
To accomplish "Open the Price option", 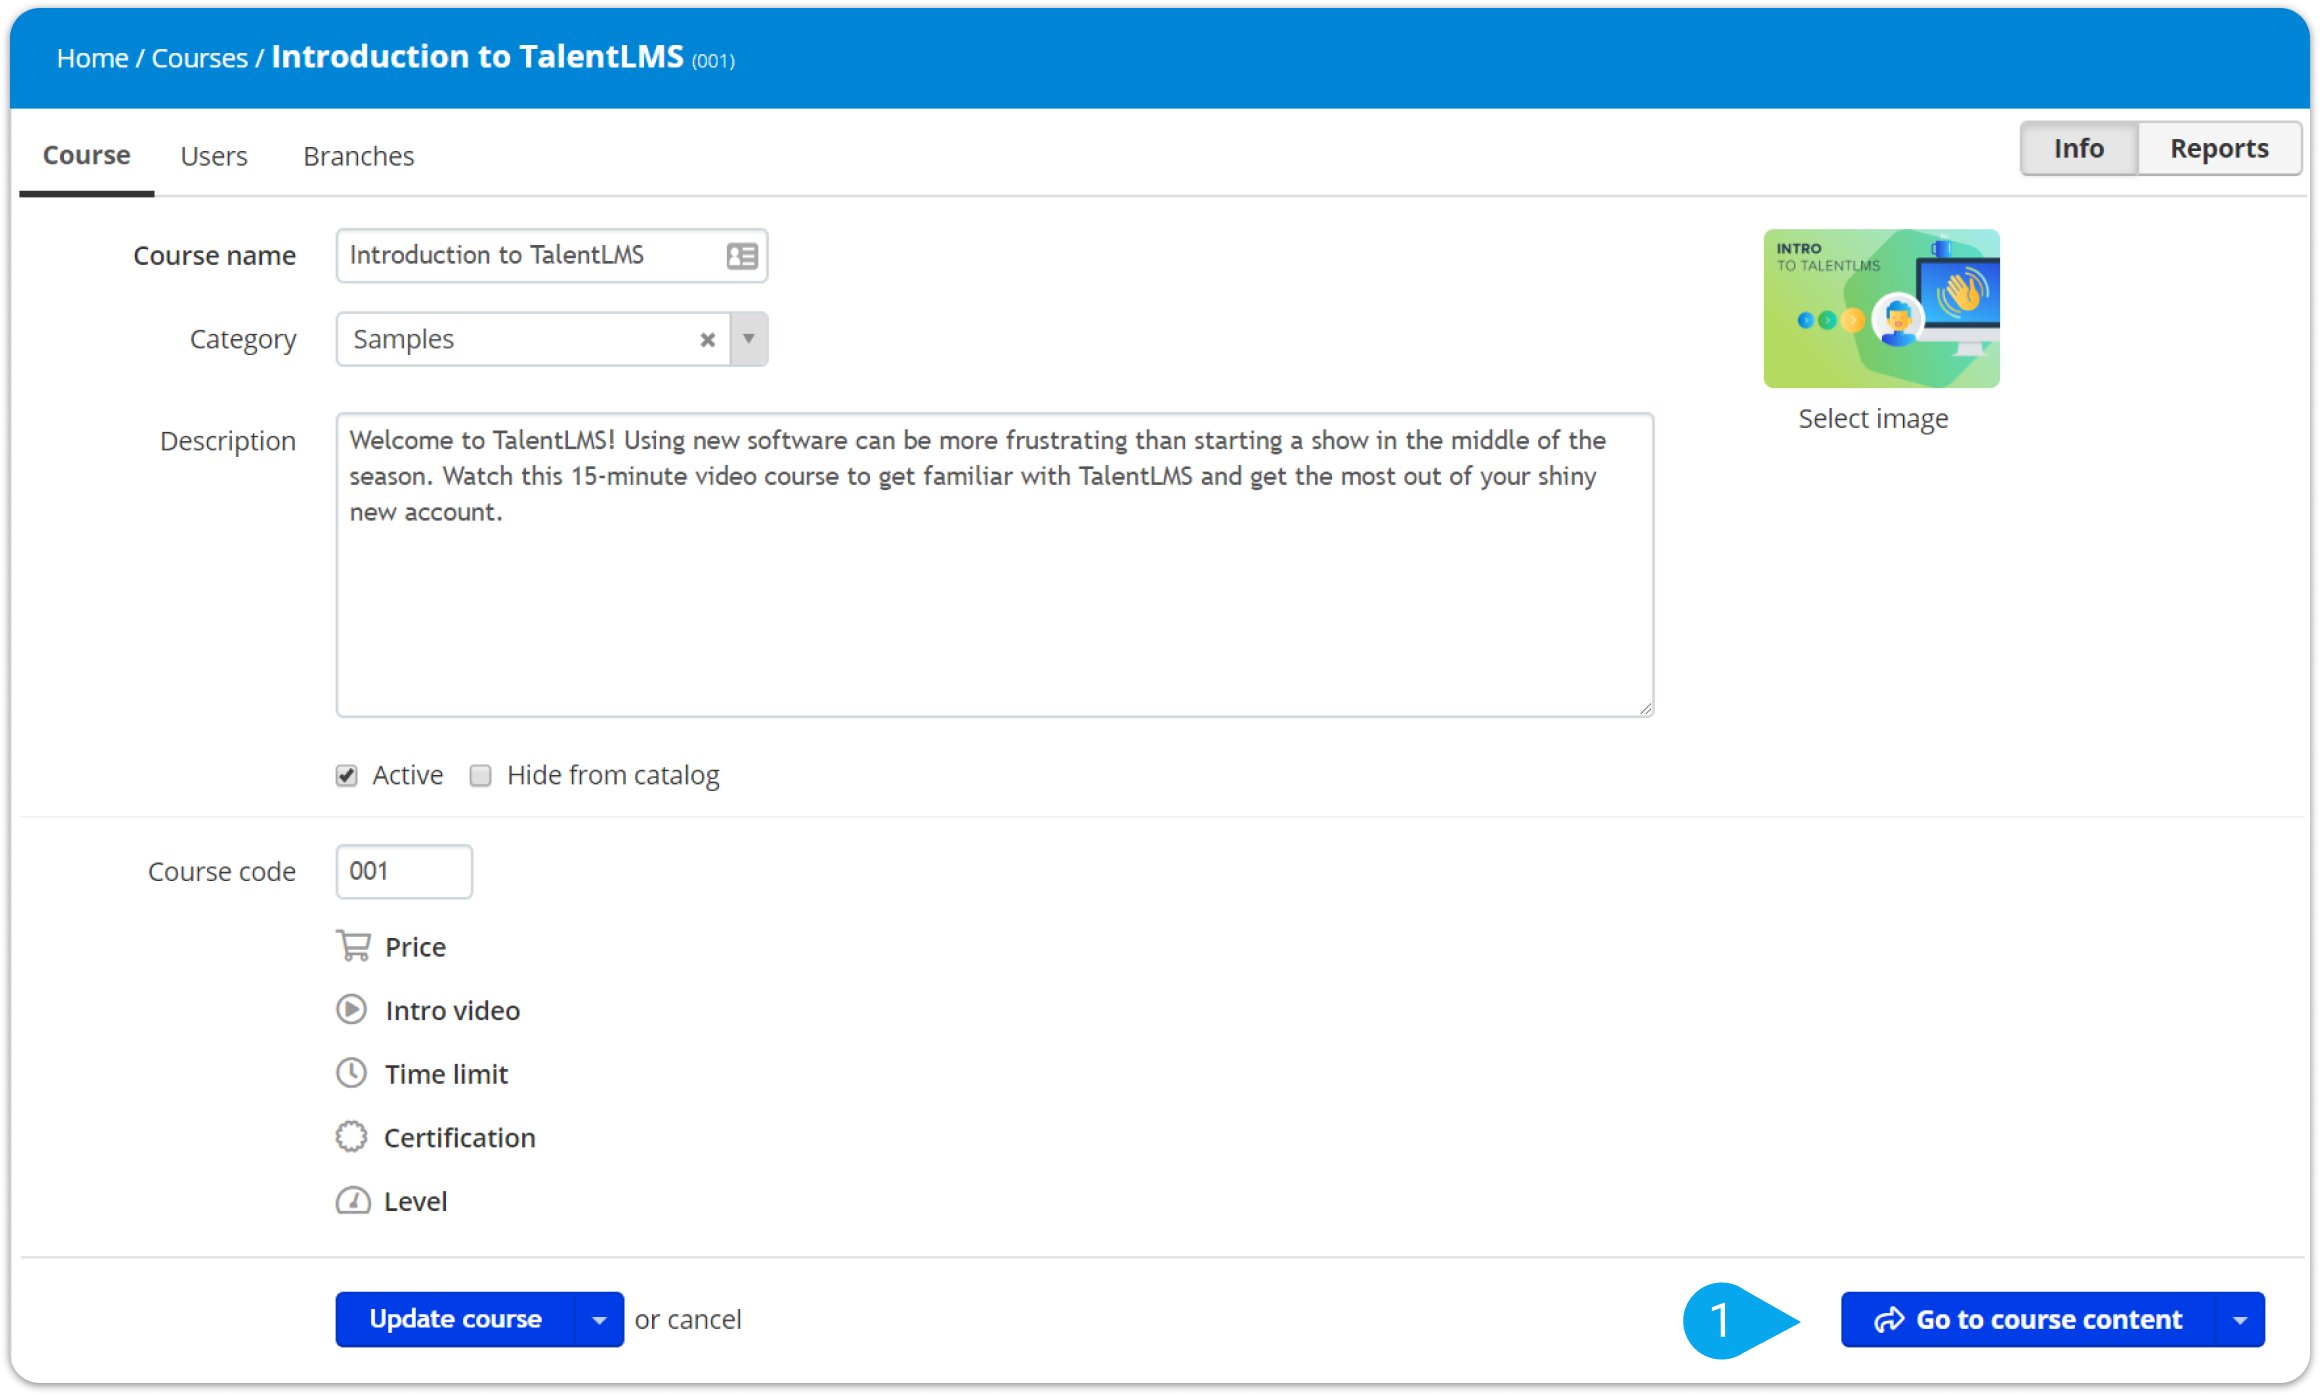I will point(415,947).
